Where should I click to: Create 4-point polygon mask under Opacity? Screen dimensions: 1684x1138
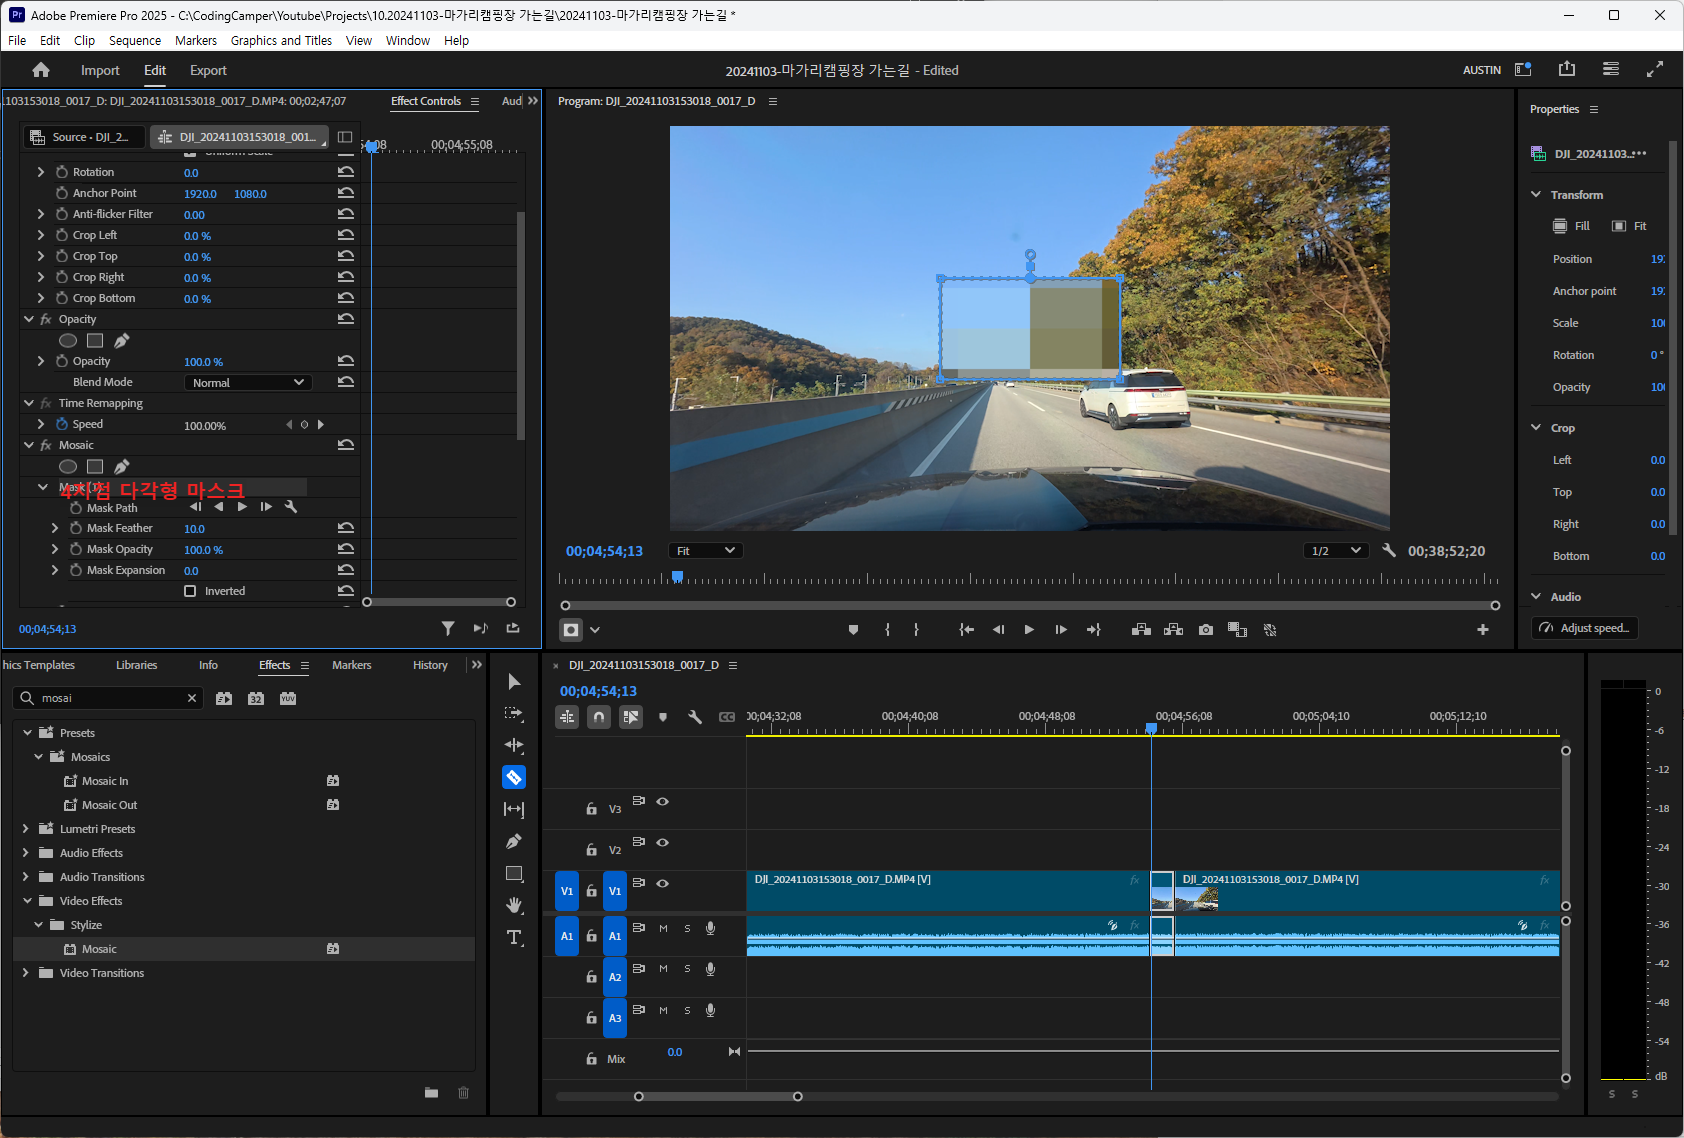coord(95,340)
